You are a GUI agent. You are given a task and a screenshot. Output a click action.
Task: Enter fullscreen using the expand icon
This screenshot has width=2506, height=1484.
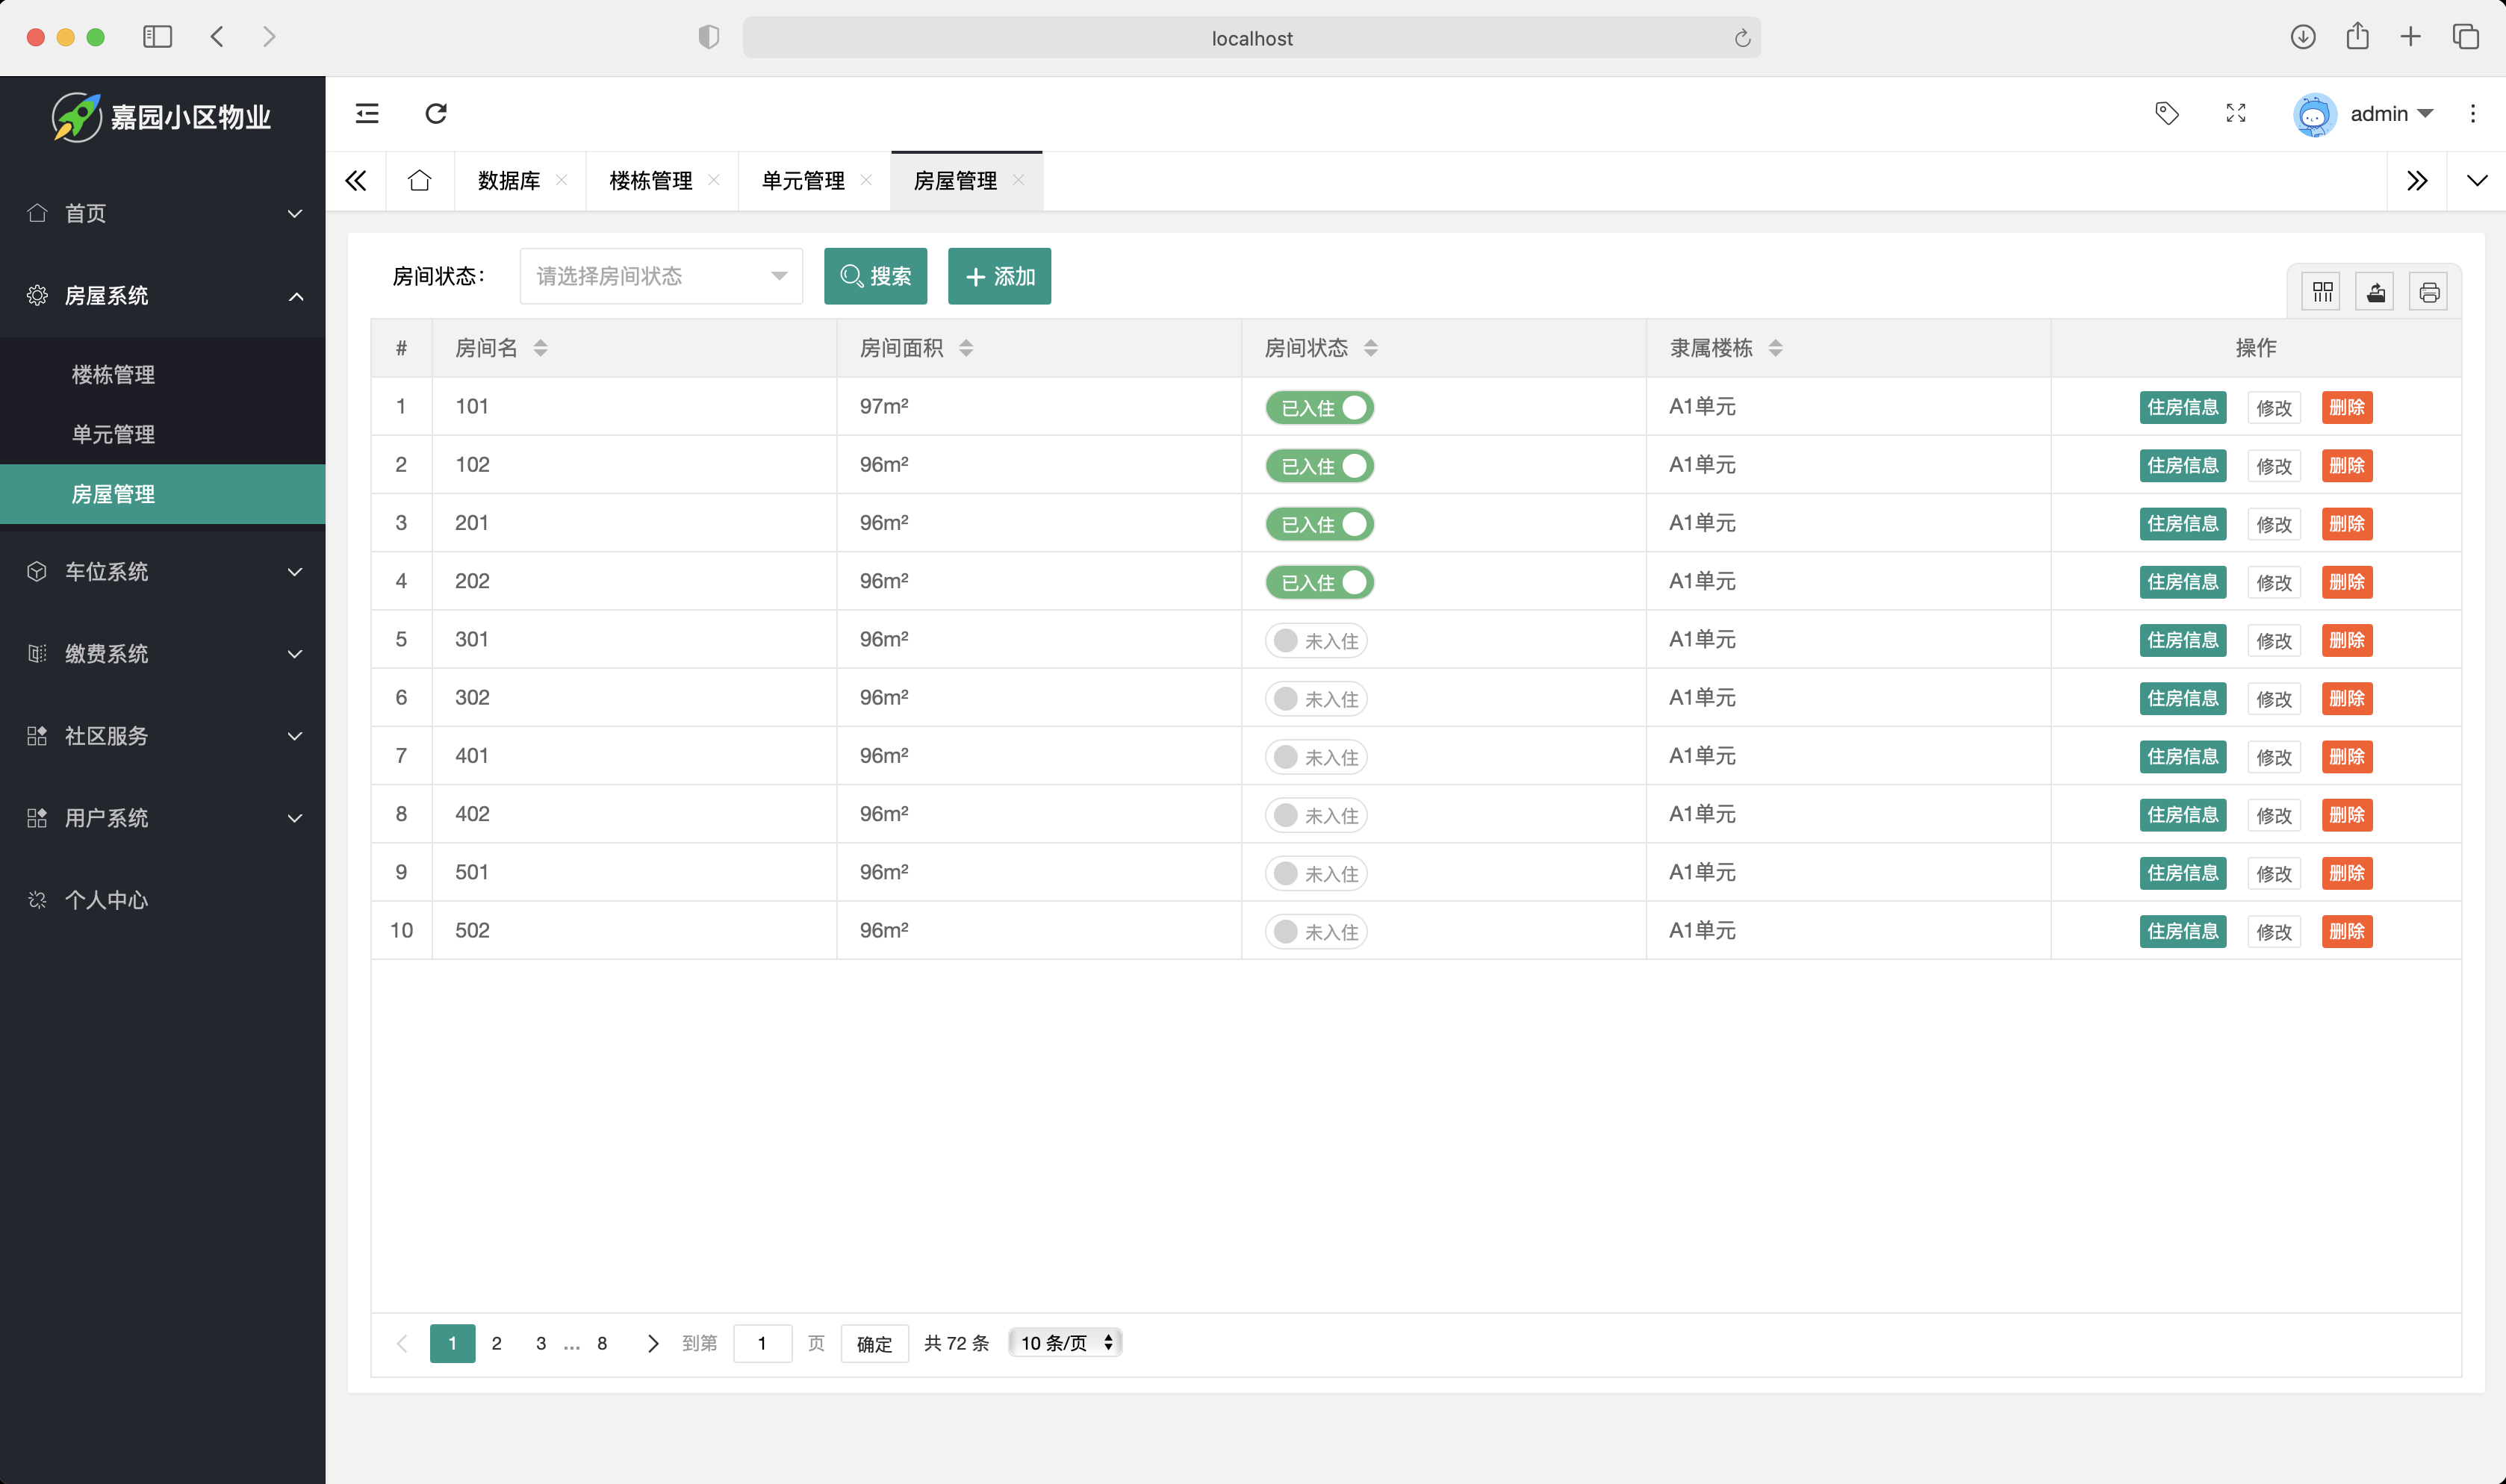coord(2236,113)
